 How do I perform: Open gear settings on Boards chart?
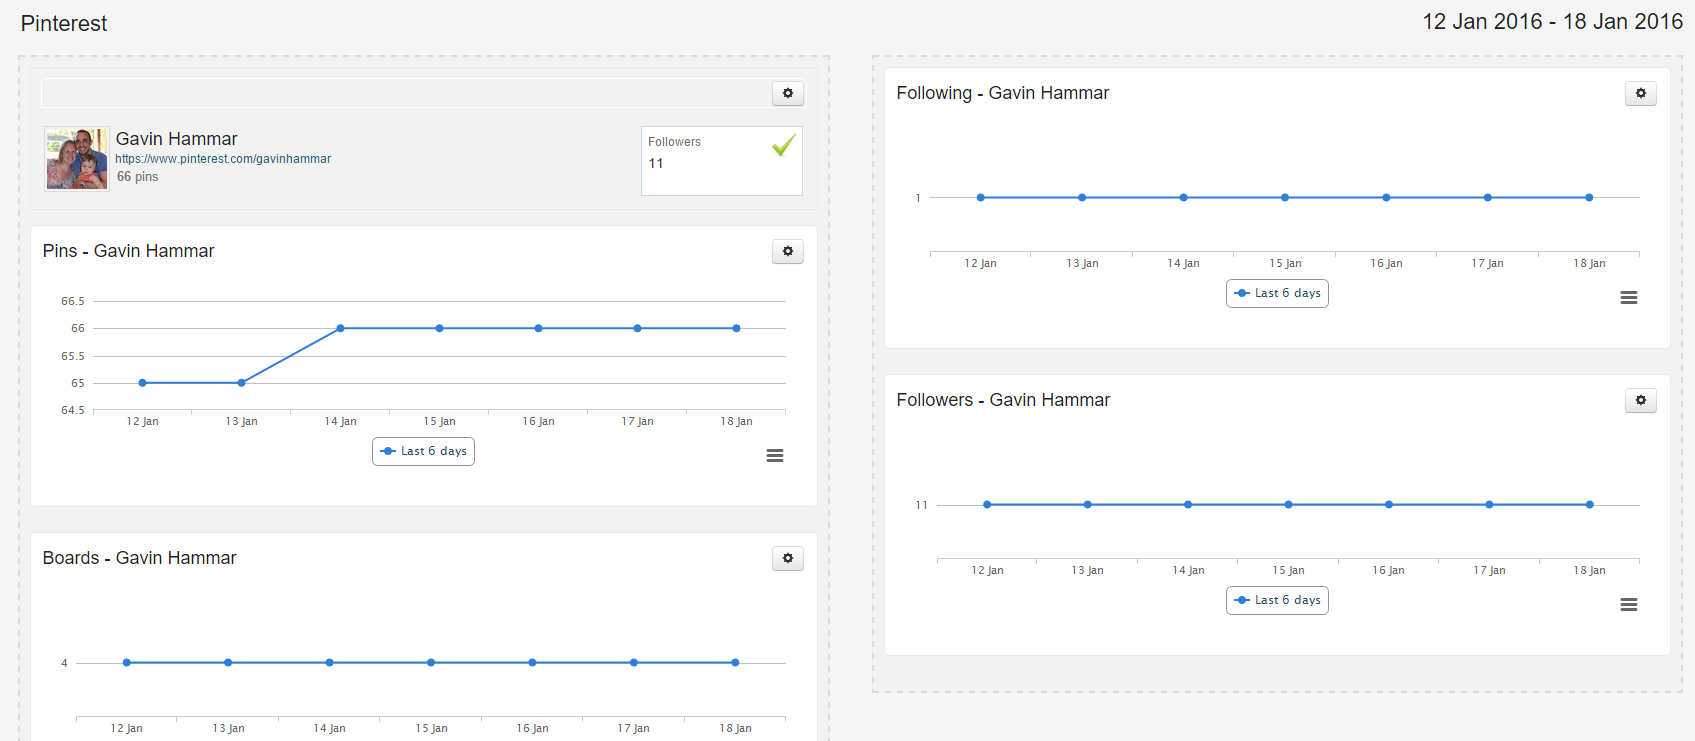788,558
